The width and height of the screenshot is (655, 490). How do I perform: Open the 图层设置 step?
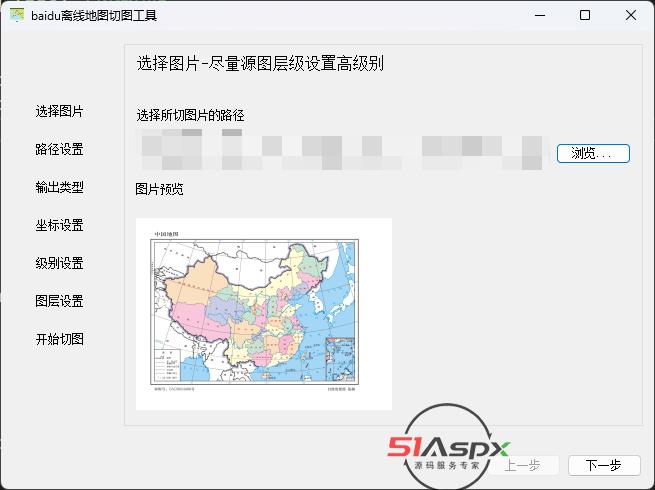(x=59, y=301)
